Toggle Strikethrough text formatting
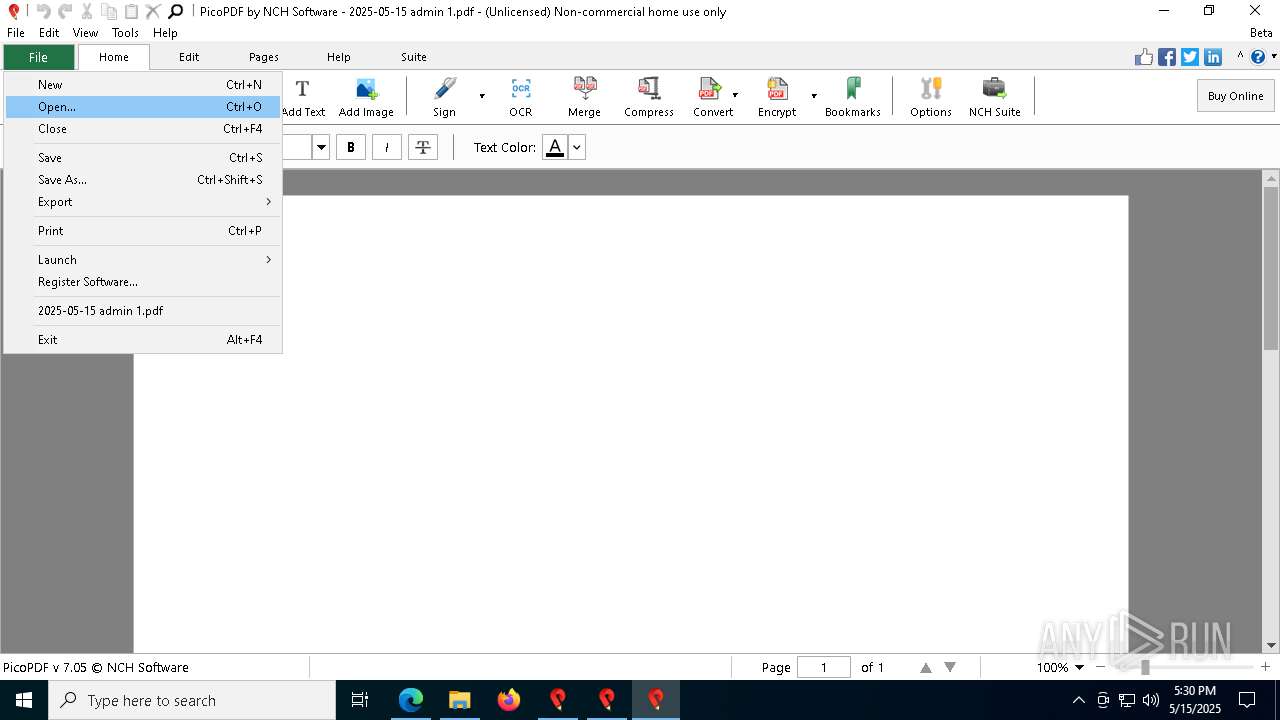The image size is (1280, 720). click(x=423, y=147)
